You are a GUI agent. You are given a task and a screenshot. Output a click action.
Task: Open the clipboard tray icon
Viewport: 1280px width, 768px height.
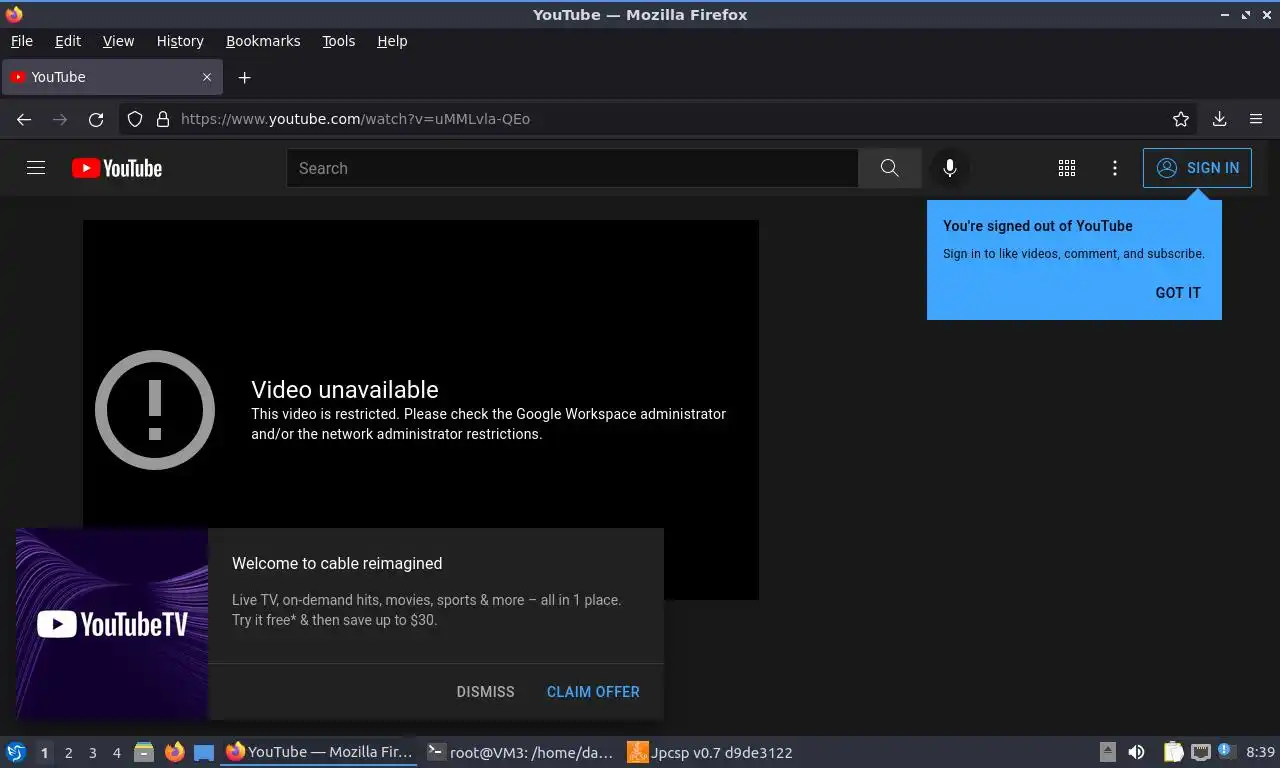coord(1173,752)
